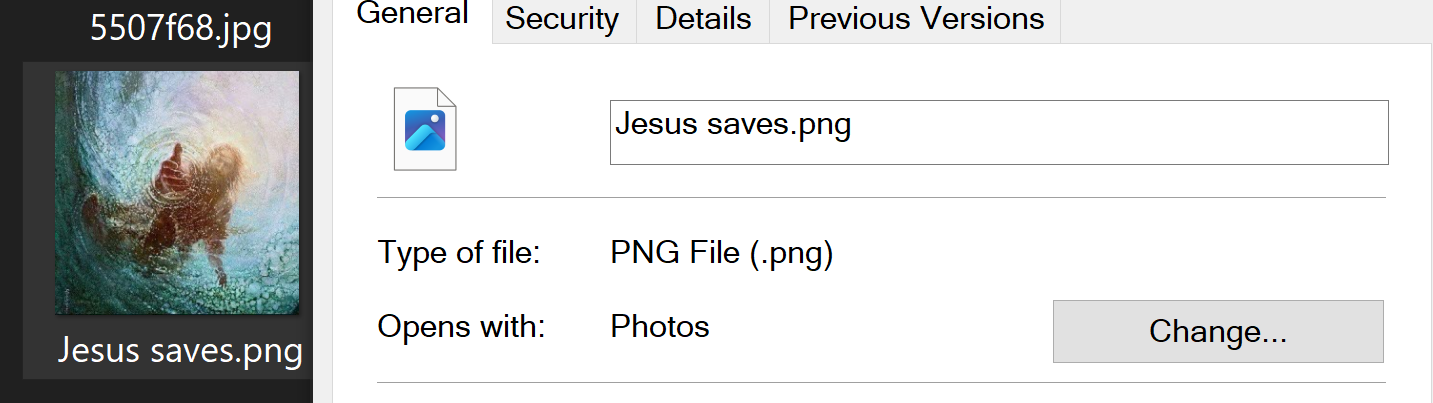The width and height of the screenshot is (1433, 403).
Task: Switch to the Details tab
Action: [x=703, y=19]
